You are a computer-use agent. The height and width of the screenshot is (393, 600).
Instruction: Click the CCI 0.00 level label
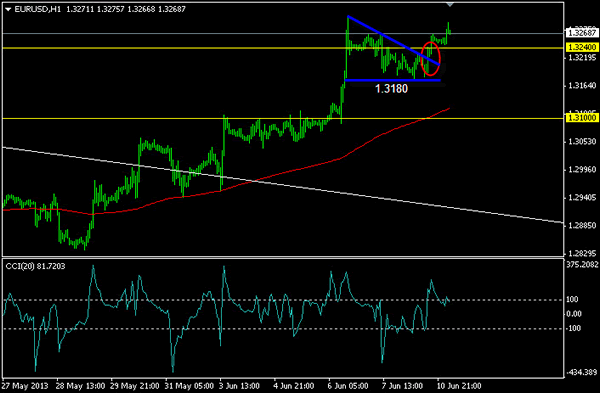(574, 314)
